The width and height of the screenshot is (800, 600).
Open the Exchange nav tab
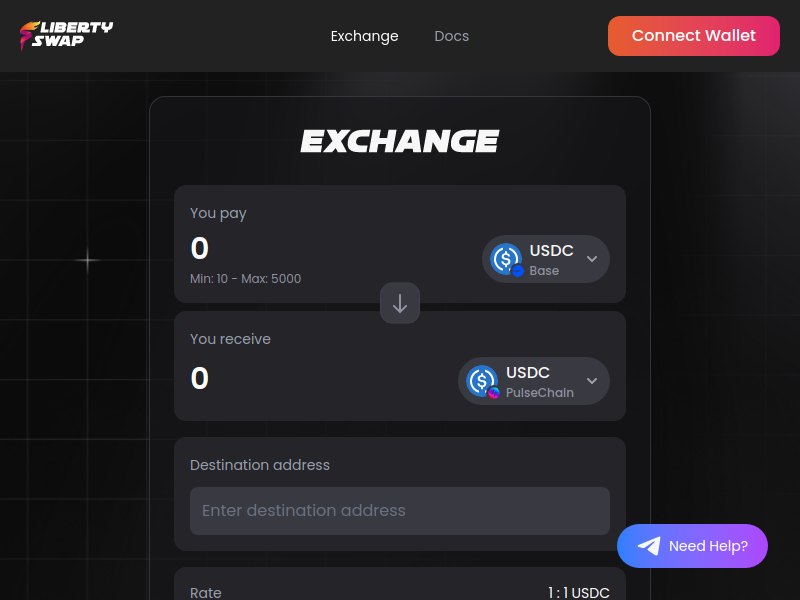pos(364,36)
